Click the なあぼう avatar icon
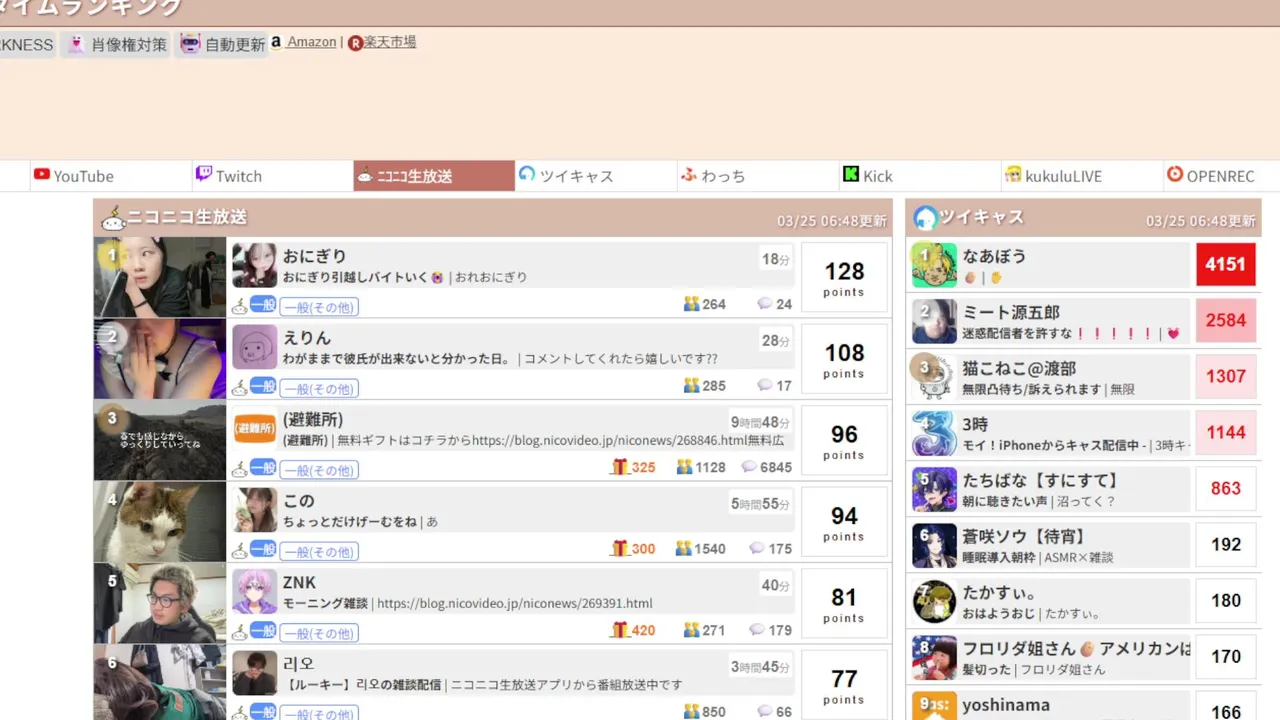 coord(934,265)
